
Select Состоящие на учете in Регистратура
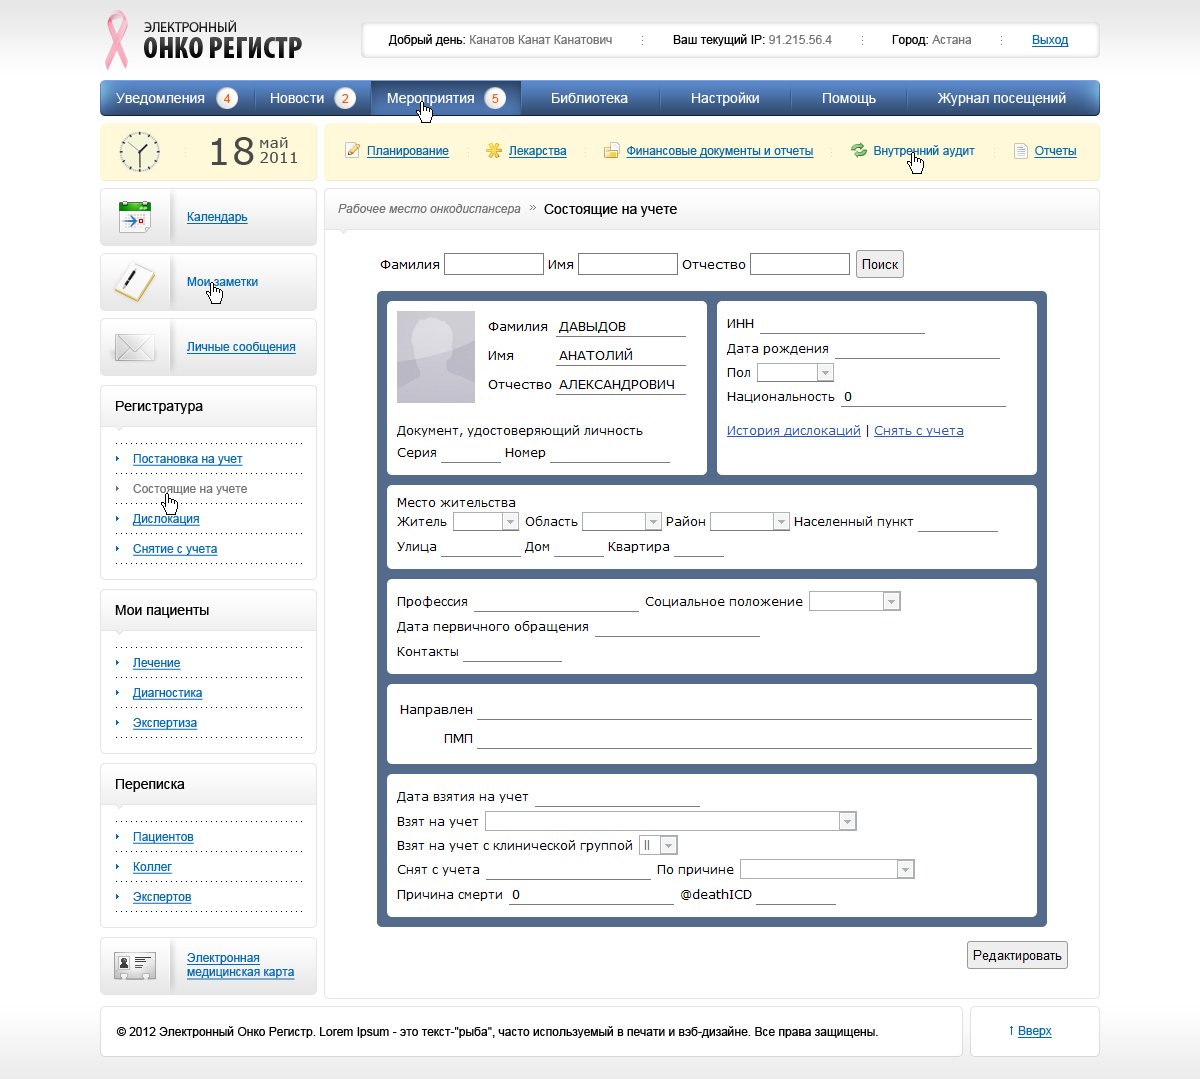[190, 489]
